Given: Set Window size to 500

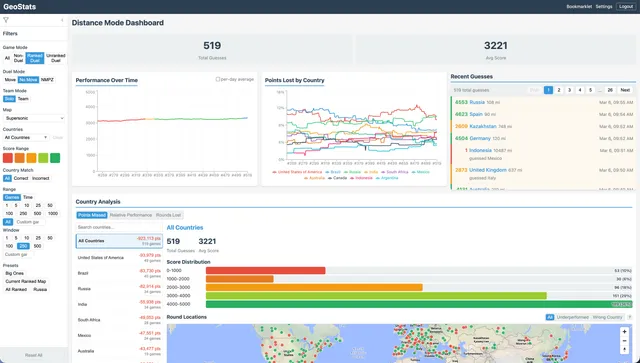Looking at the screenshot, I should point(37,246).
